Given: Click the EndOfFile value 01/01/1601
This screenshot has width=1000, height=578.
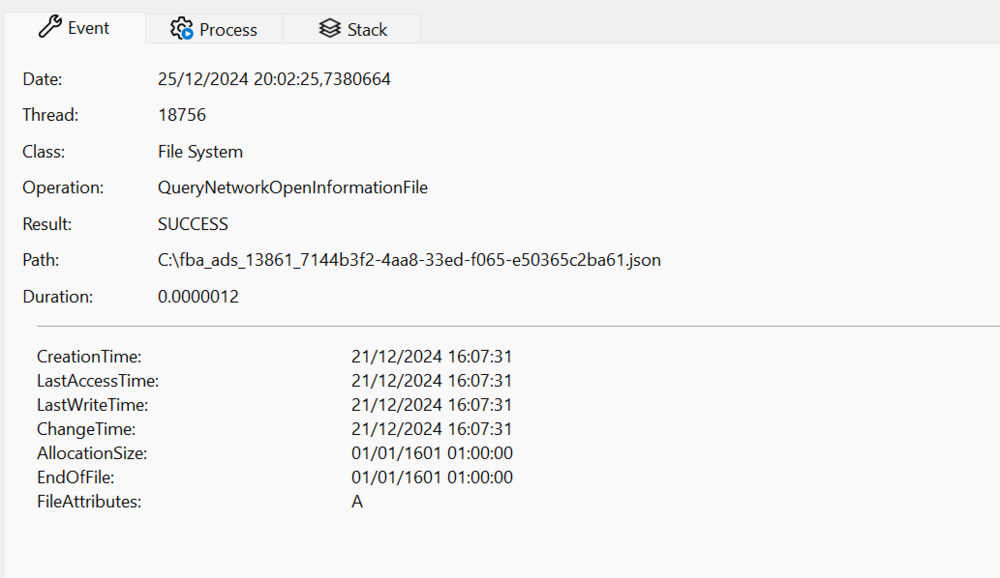Looking at the screenshot, I should pyautogui.click(x=432, y=477).
